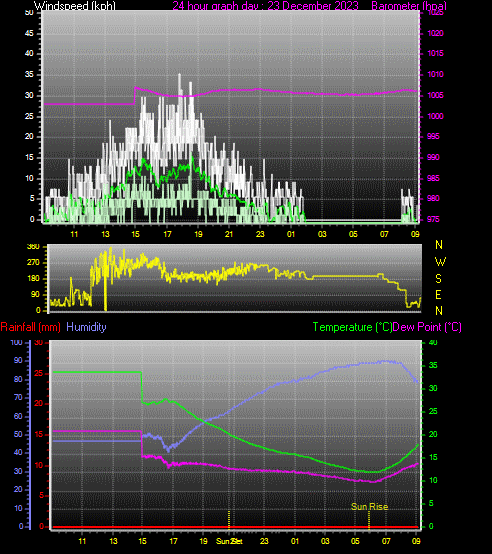This screenshot has height=554, width=492.
Task: Click the W compass label on direction graph
Action: tap(440, 262)
